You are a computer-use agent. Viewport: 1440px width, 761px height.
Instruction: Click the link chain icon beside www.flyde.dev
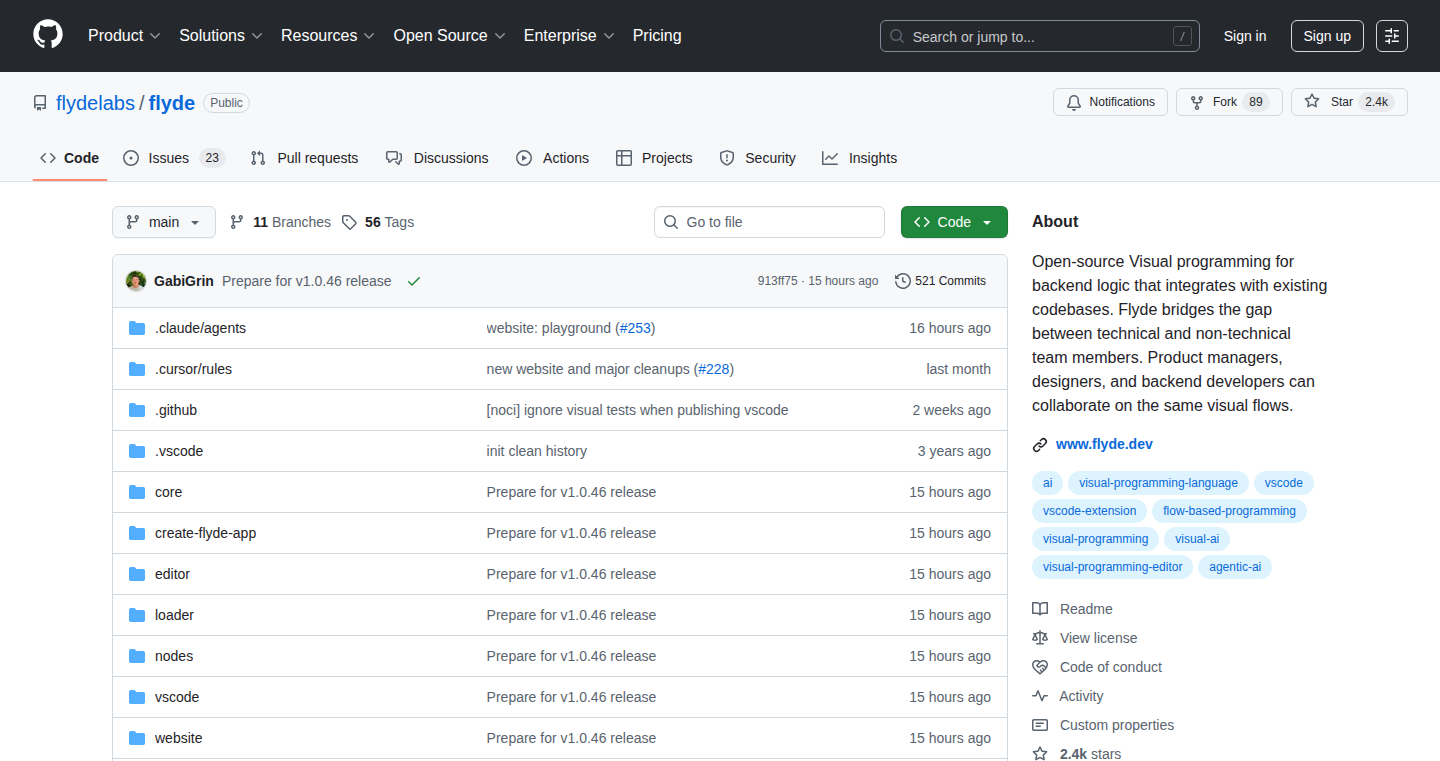point(1040,444)
